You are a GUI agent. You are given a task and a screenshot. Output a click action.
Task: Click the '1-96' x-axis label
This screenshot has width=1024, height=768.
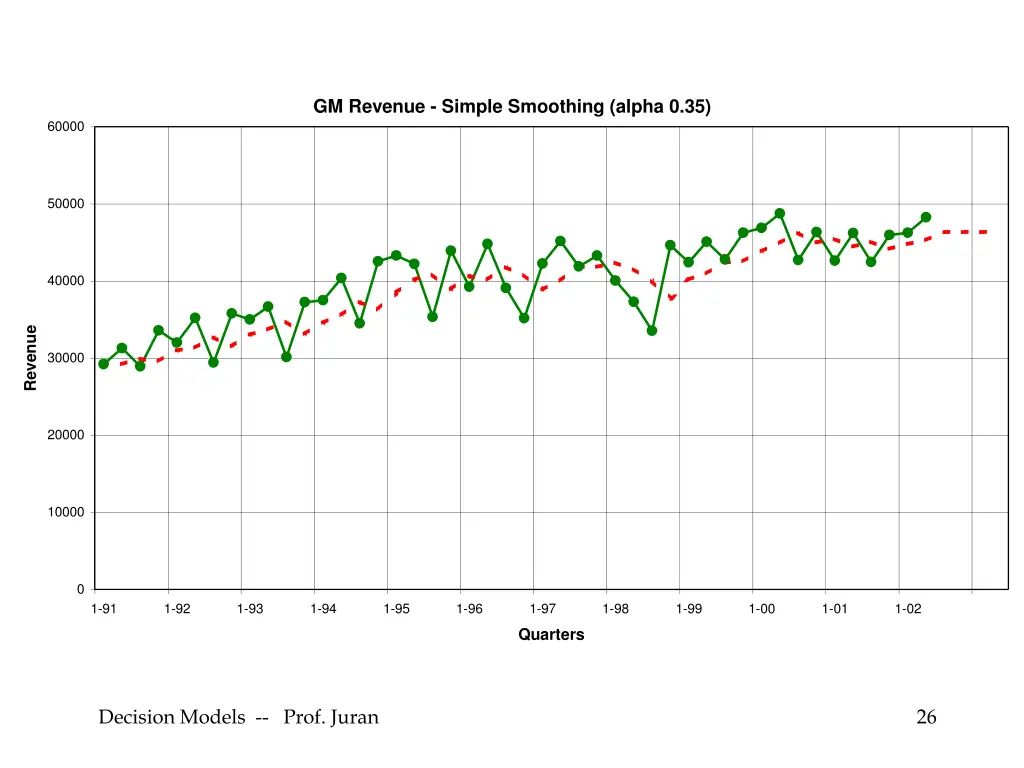(470, 609)
